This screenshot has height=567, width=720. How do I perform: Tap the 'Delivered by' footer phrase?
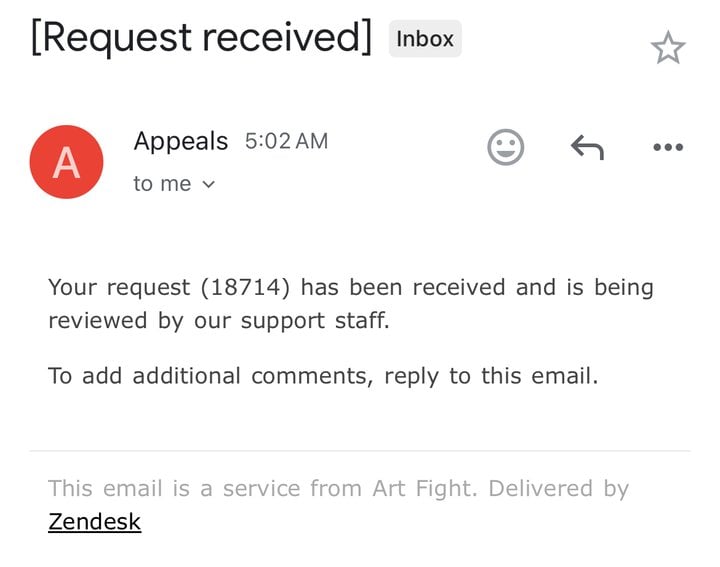pyautogui.click(x=558, y=488)
